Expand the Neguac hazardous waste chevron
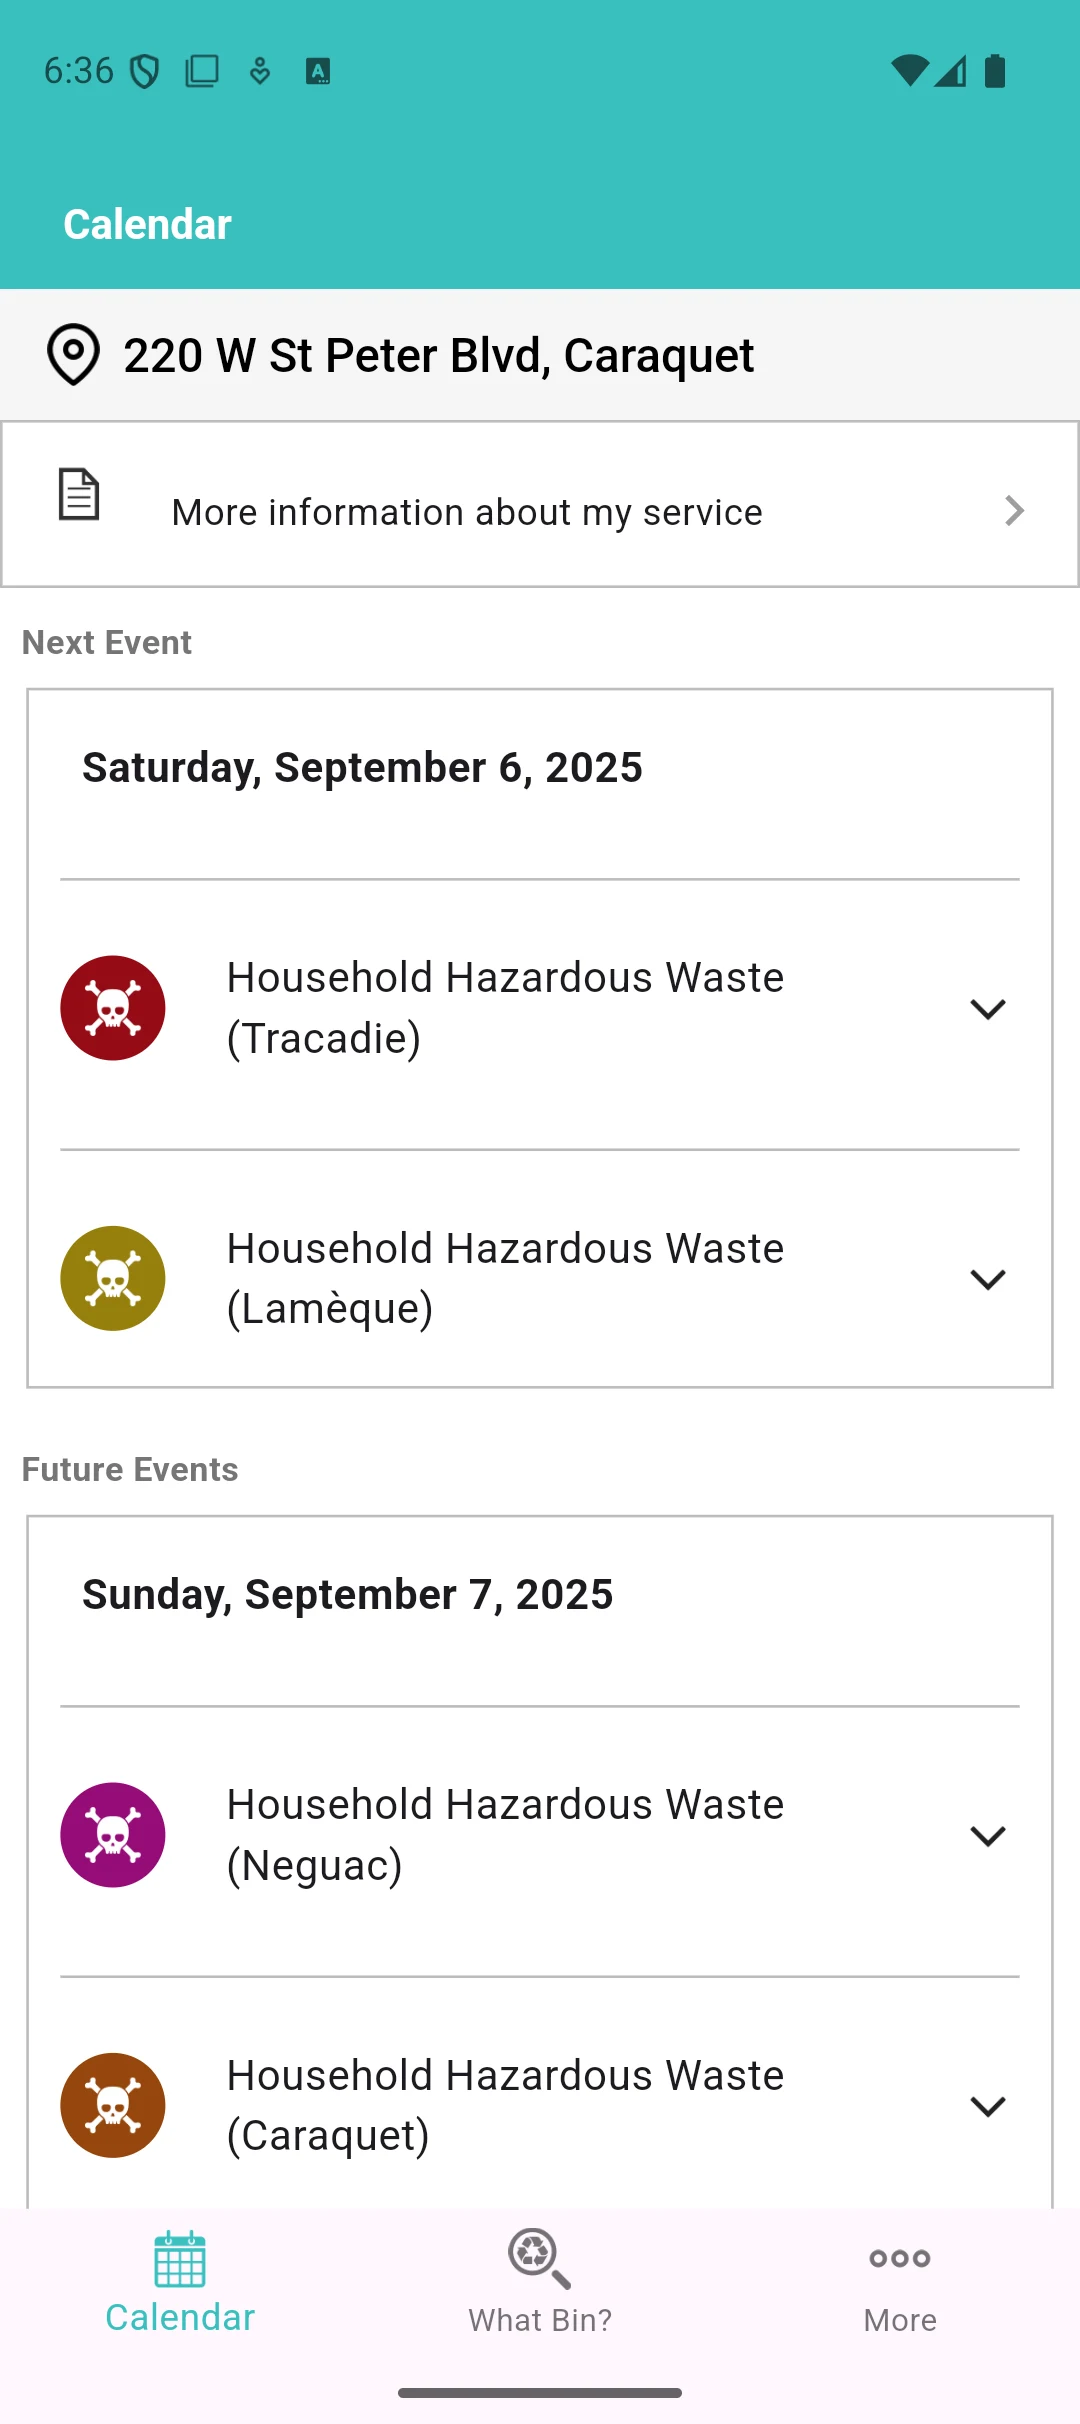Viewport: 1080px width, 2424px height. [988, 1836]
